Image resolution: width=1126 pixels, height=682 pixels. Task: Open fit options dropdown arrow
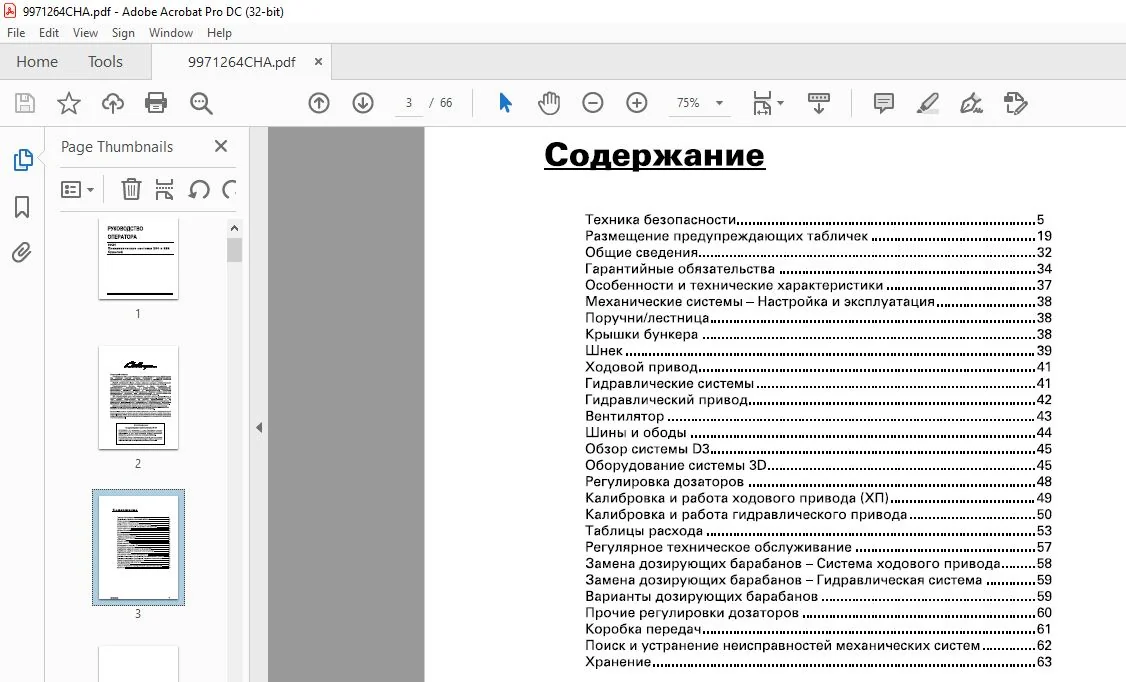(x=781, y=103)
